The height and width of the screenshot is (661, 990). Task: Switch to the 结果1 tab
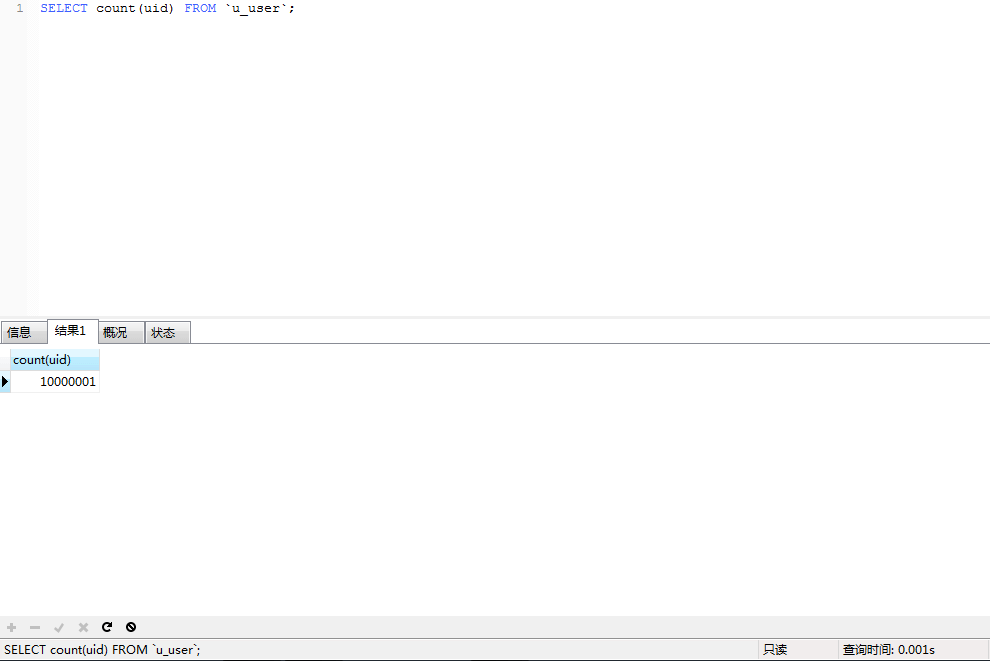click(73, 331)
